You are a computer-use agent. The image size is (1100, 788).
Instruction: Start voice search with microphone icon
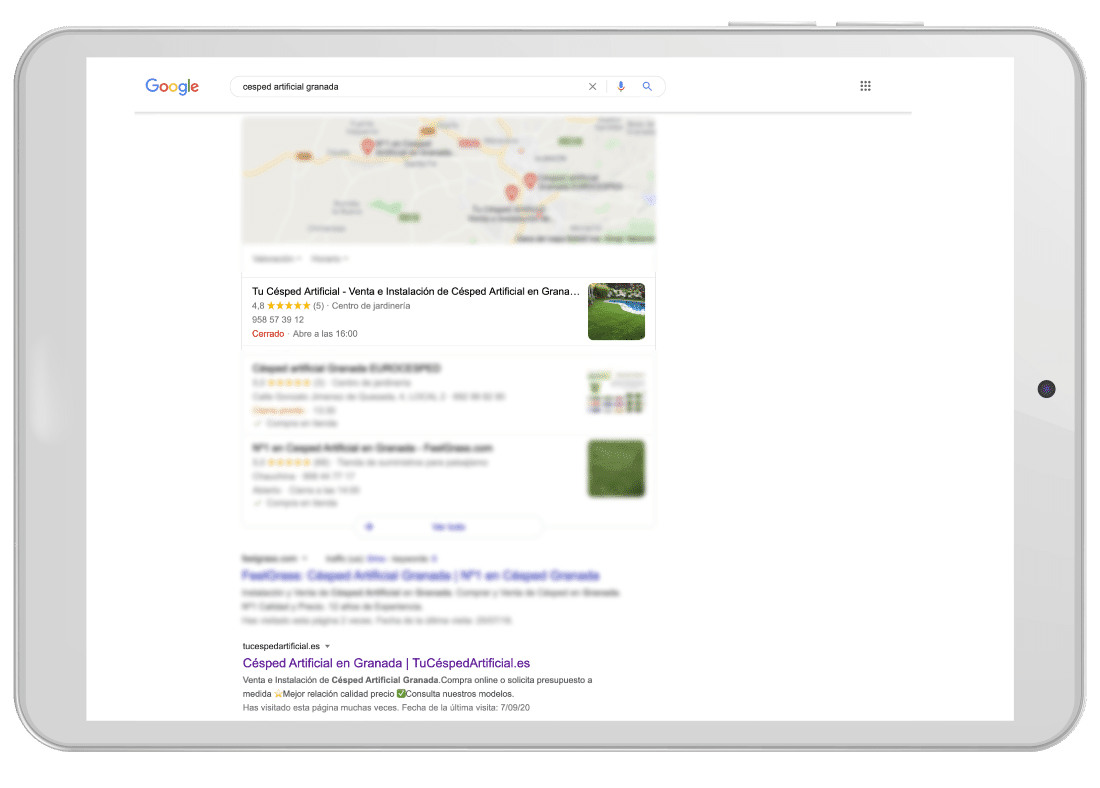click(x=621, y=86)
